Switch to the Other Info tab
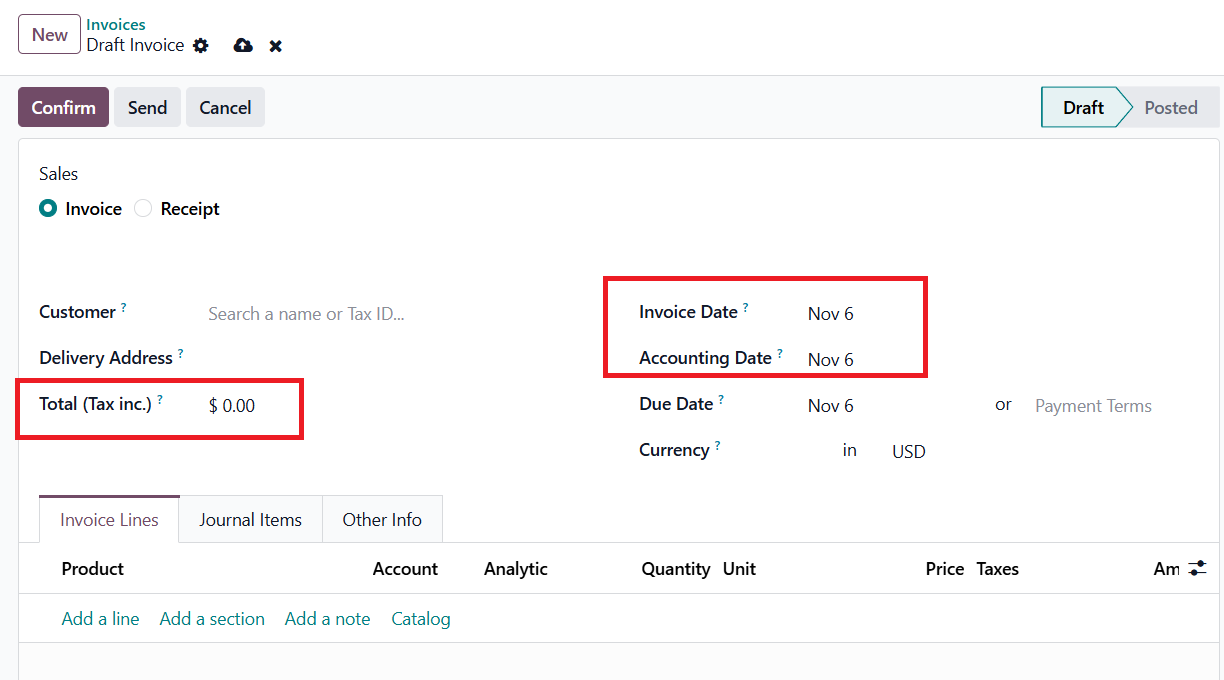Viewport: 1224px width, 680px height. tap(382, 520)
